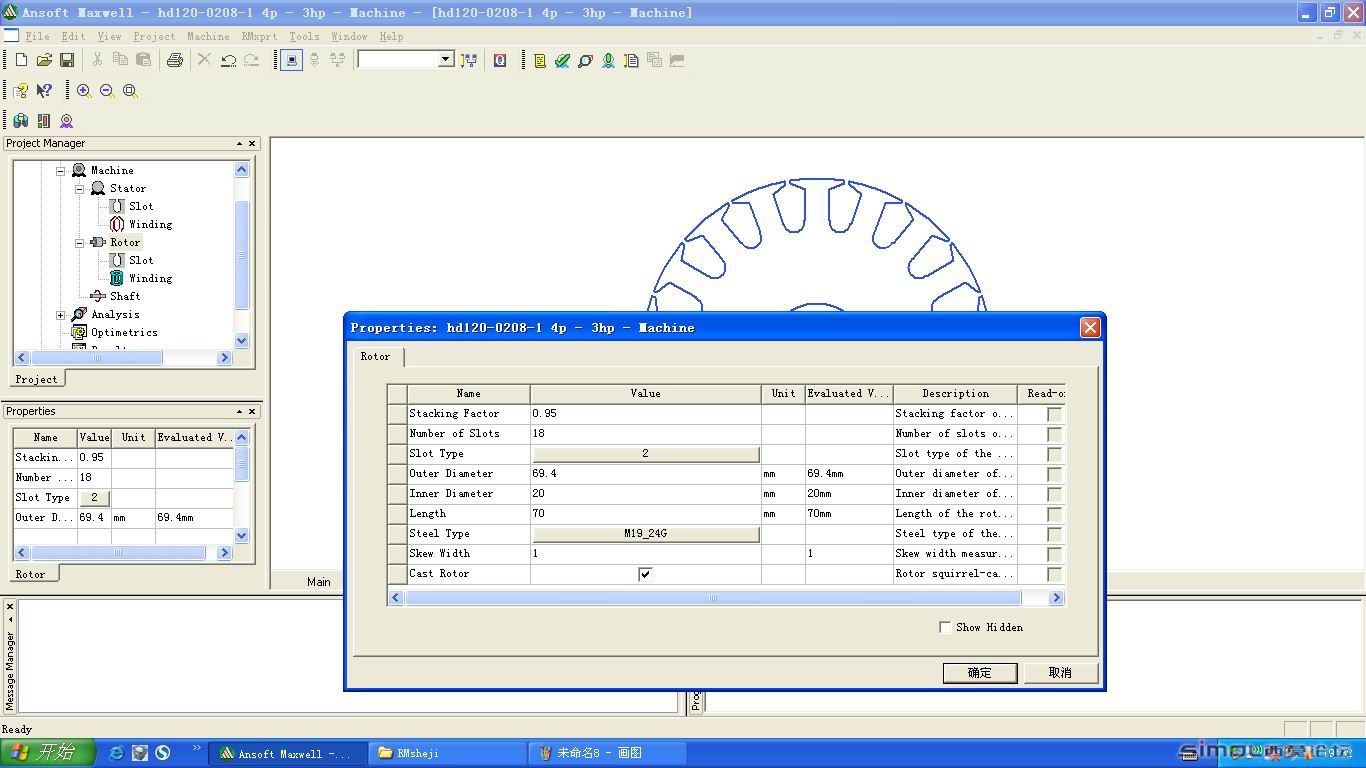
Task: Cancel dialog with 取消 button
Action: point(1060,673)
